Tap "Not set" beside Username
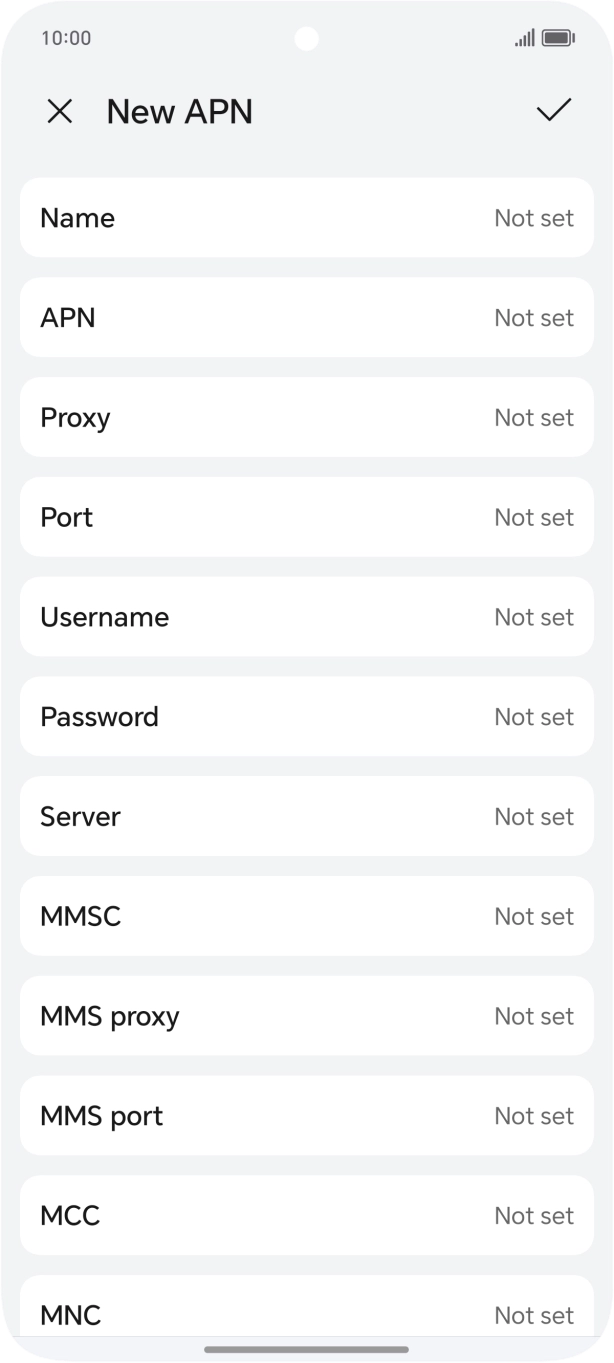Image resolution: width=614 pixels, height=1363 pixels. pyautogui.click(x=534, y=617)
